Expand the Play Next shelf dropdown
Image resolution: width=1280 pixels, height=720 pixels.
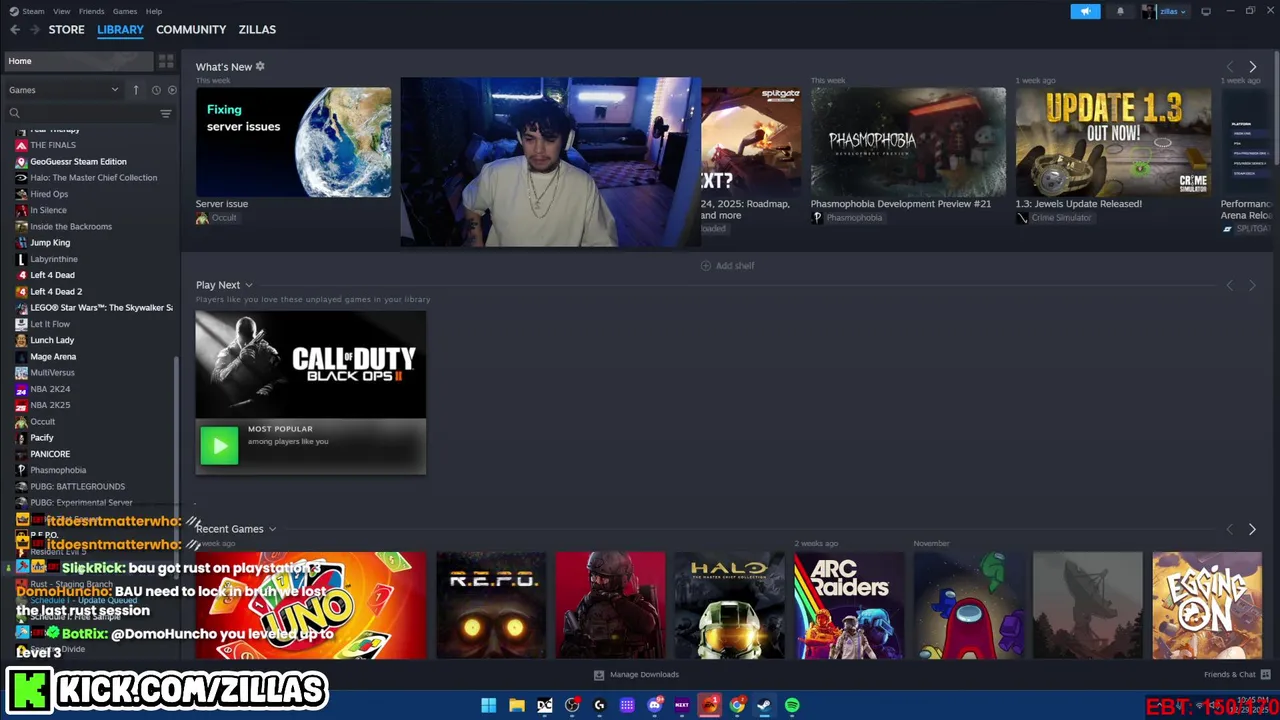[x=249, y=285]
